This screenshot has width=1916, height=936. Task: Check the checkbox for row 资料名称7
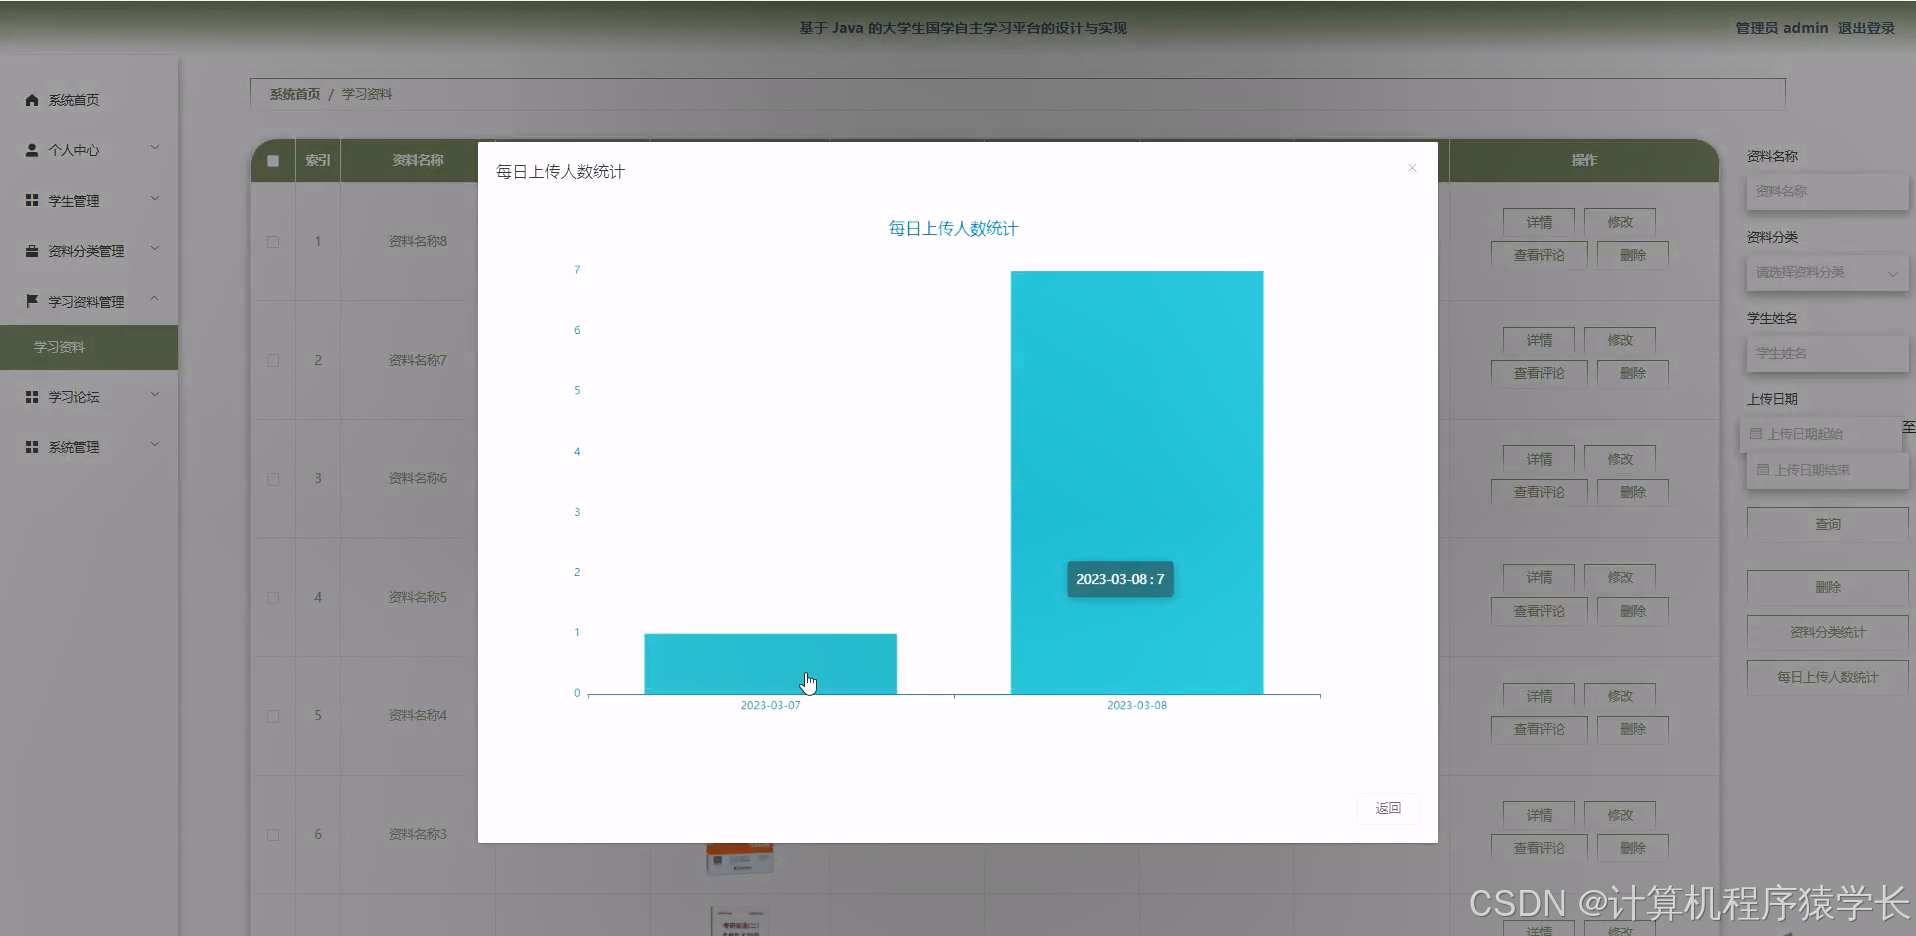click(x=273, y=361)
